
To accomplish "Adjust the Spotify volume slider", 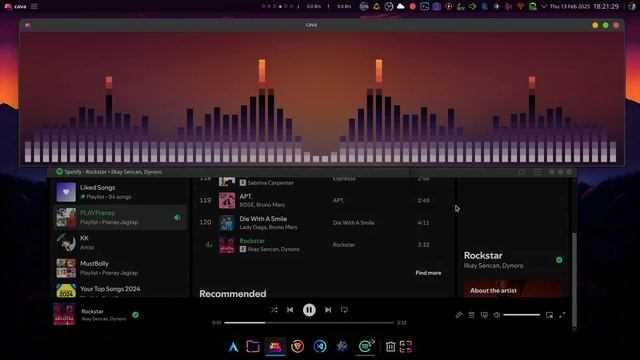I will pos(522,315).
